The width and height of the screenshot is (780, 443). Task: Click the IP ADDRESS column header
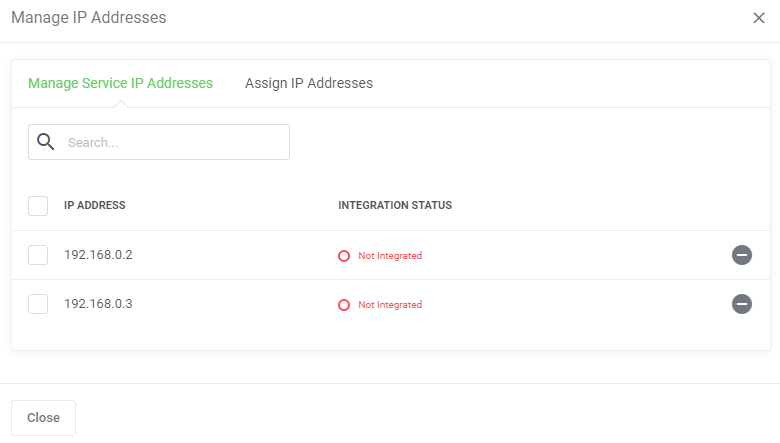click(95, 205)
